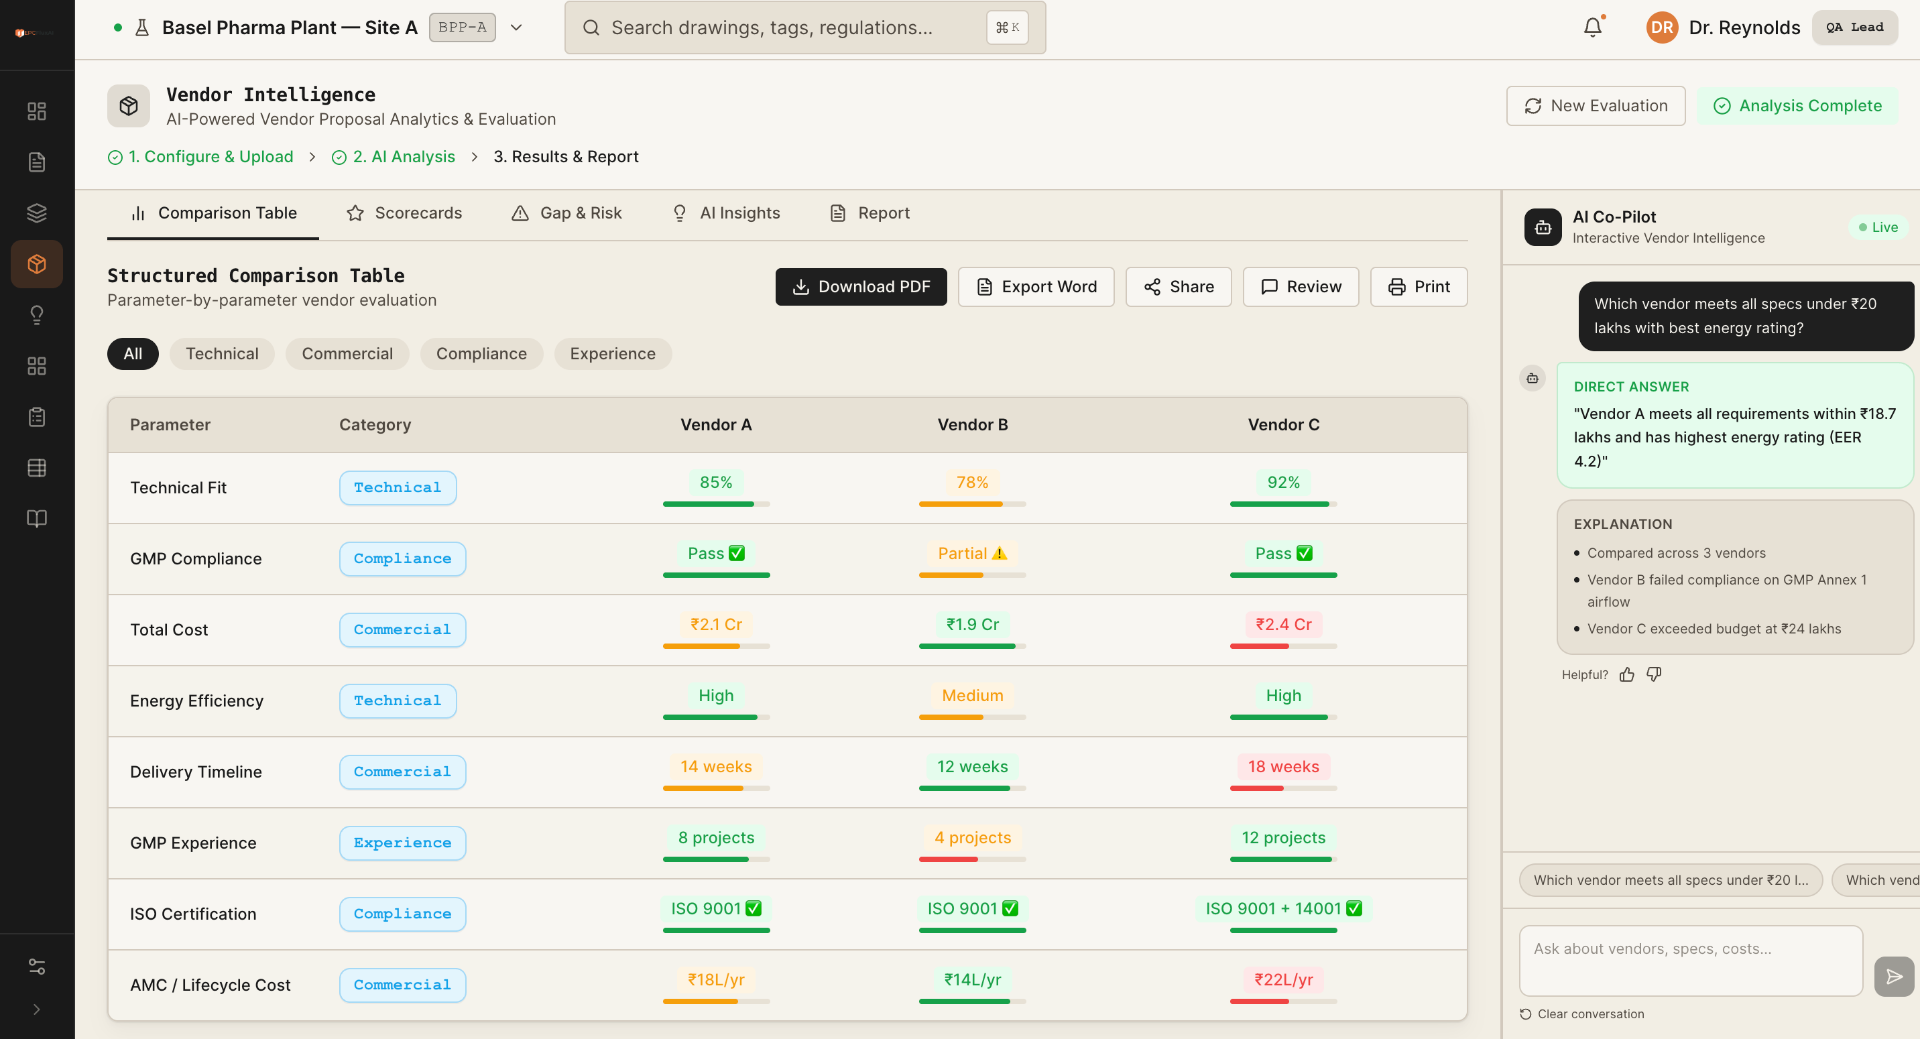
Task: Filter by the All chip
Action: (x=133, y=354)
